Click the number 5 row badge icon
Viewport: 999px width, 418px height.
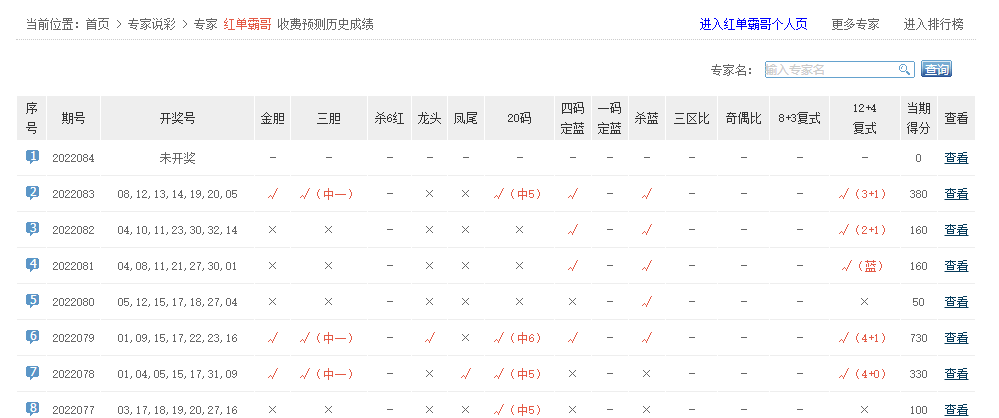coord(32,301)
